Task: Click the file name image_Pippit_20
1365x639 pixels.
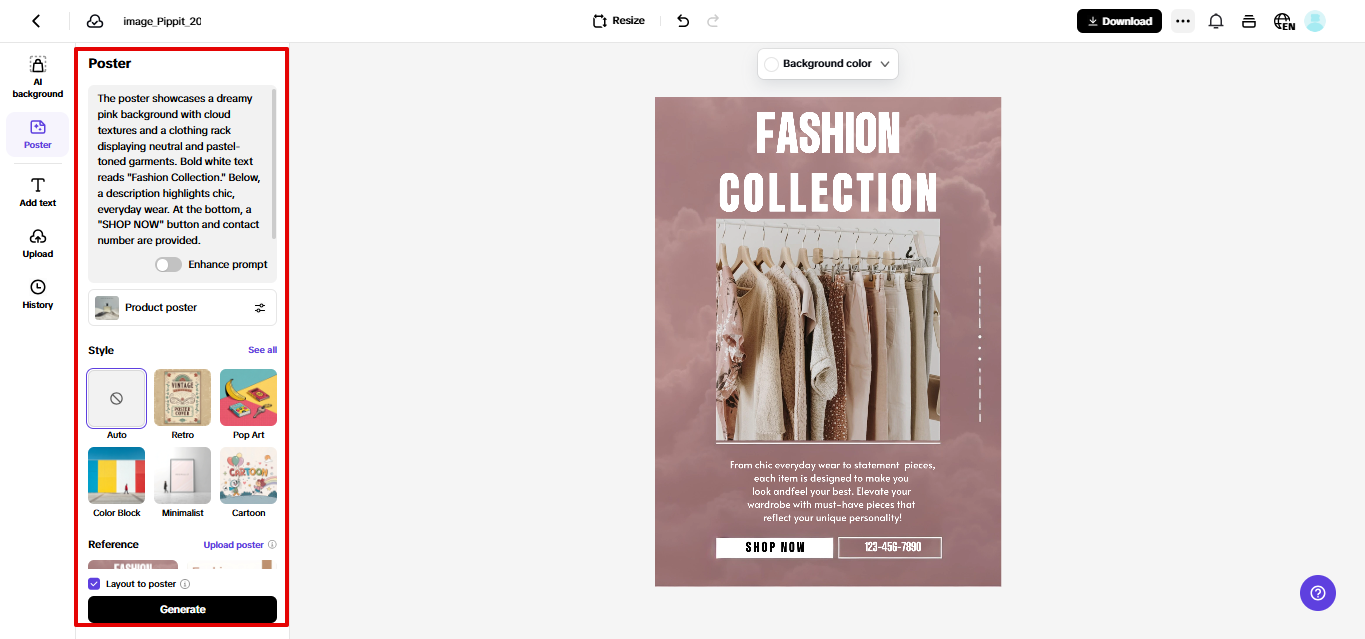Action: 162,21
